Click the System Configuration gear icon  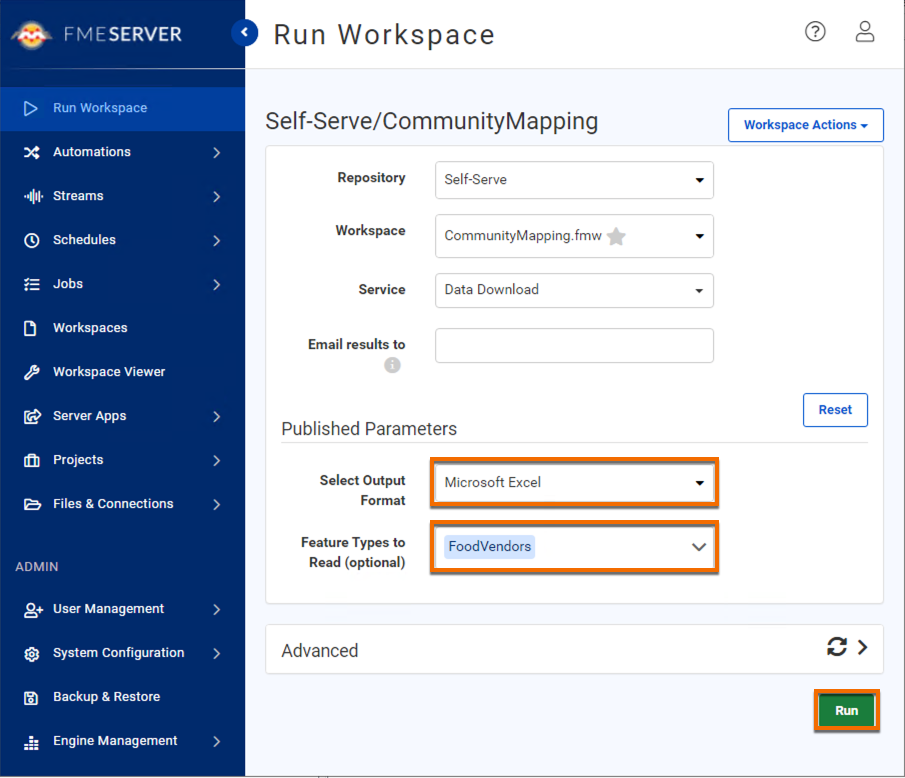click(x=32, y=653)
